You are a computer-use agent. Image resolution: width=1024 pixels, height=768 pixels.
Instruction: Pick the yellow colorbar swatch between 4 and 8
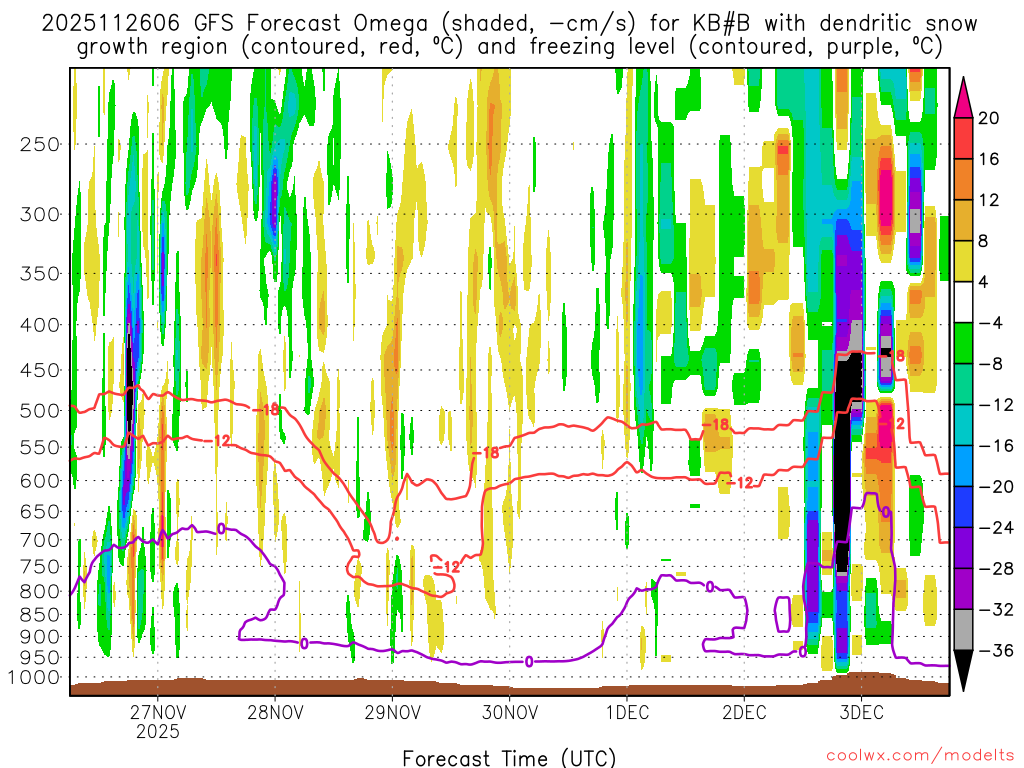point(963,261)
